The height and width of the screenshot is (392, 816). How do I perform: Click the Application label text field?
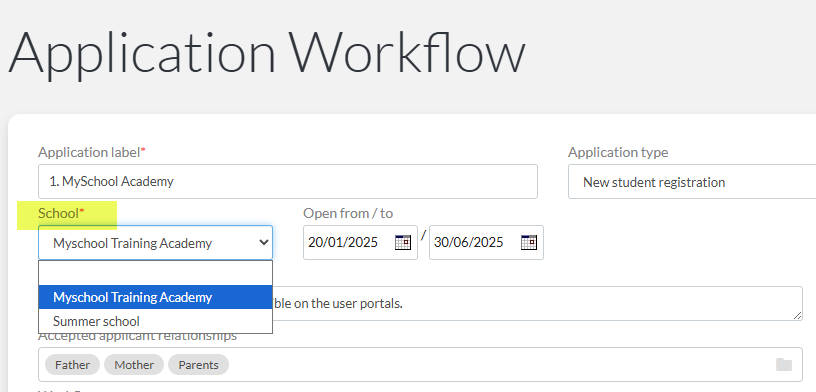[x=288, y=182]
